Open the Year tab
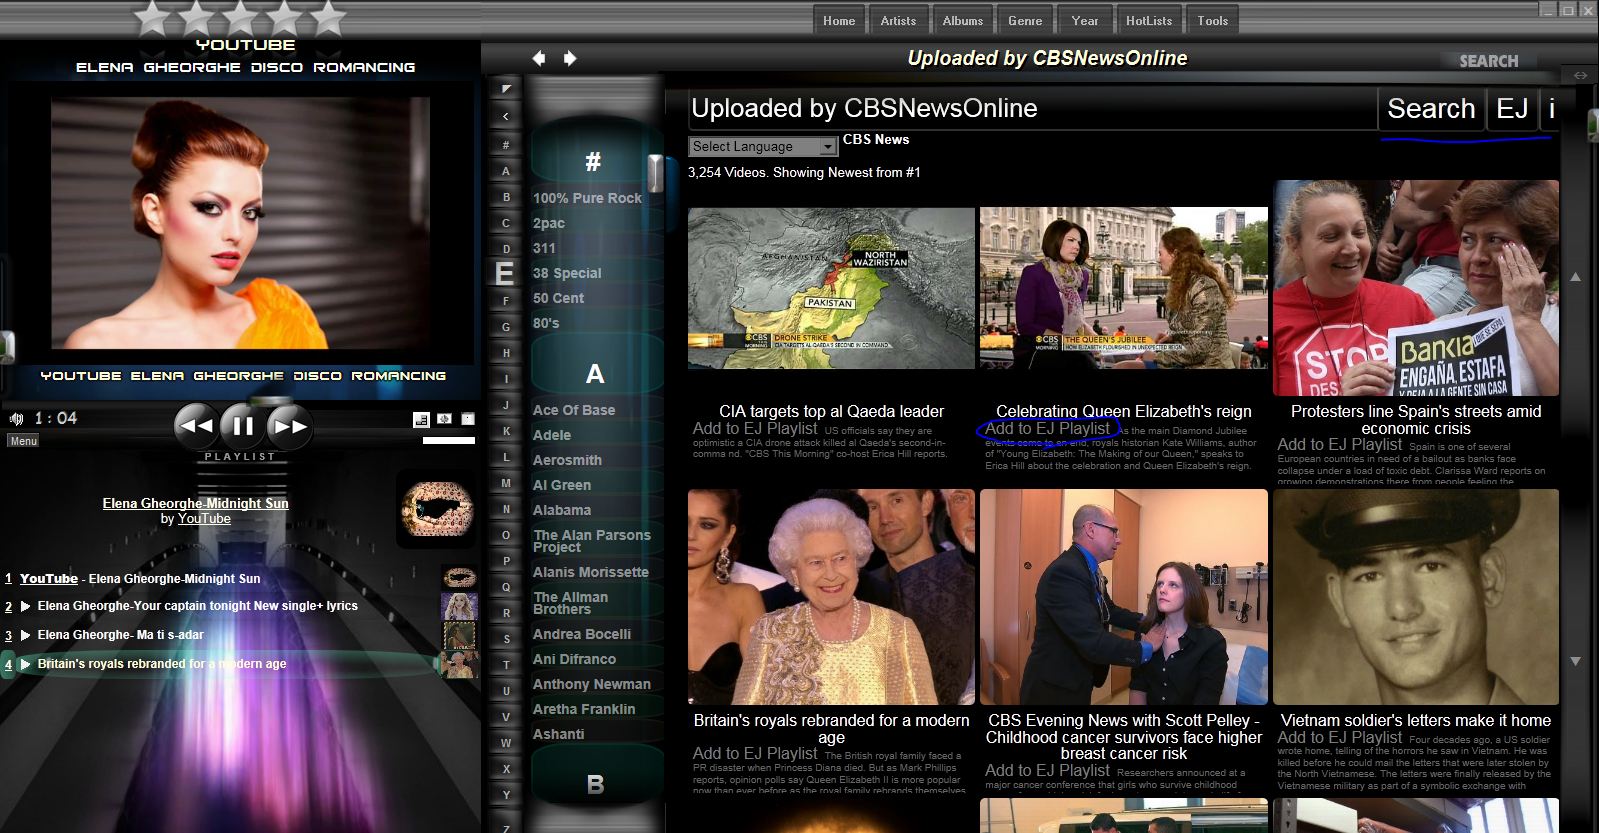 coord(1085,20)
